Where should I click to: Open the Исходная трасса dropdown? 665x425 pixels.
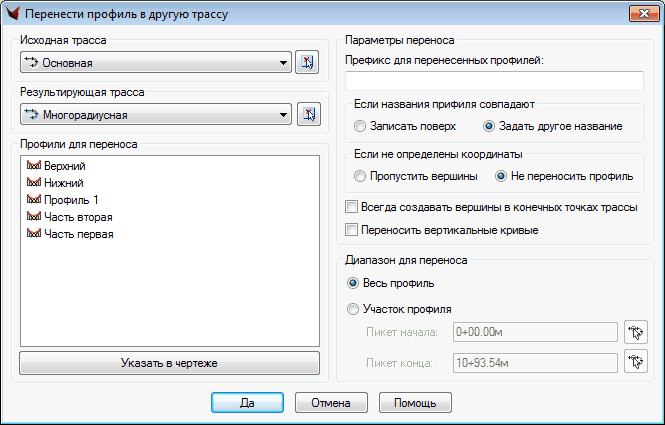coord(155,63)
